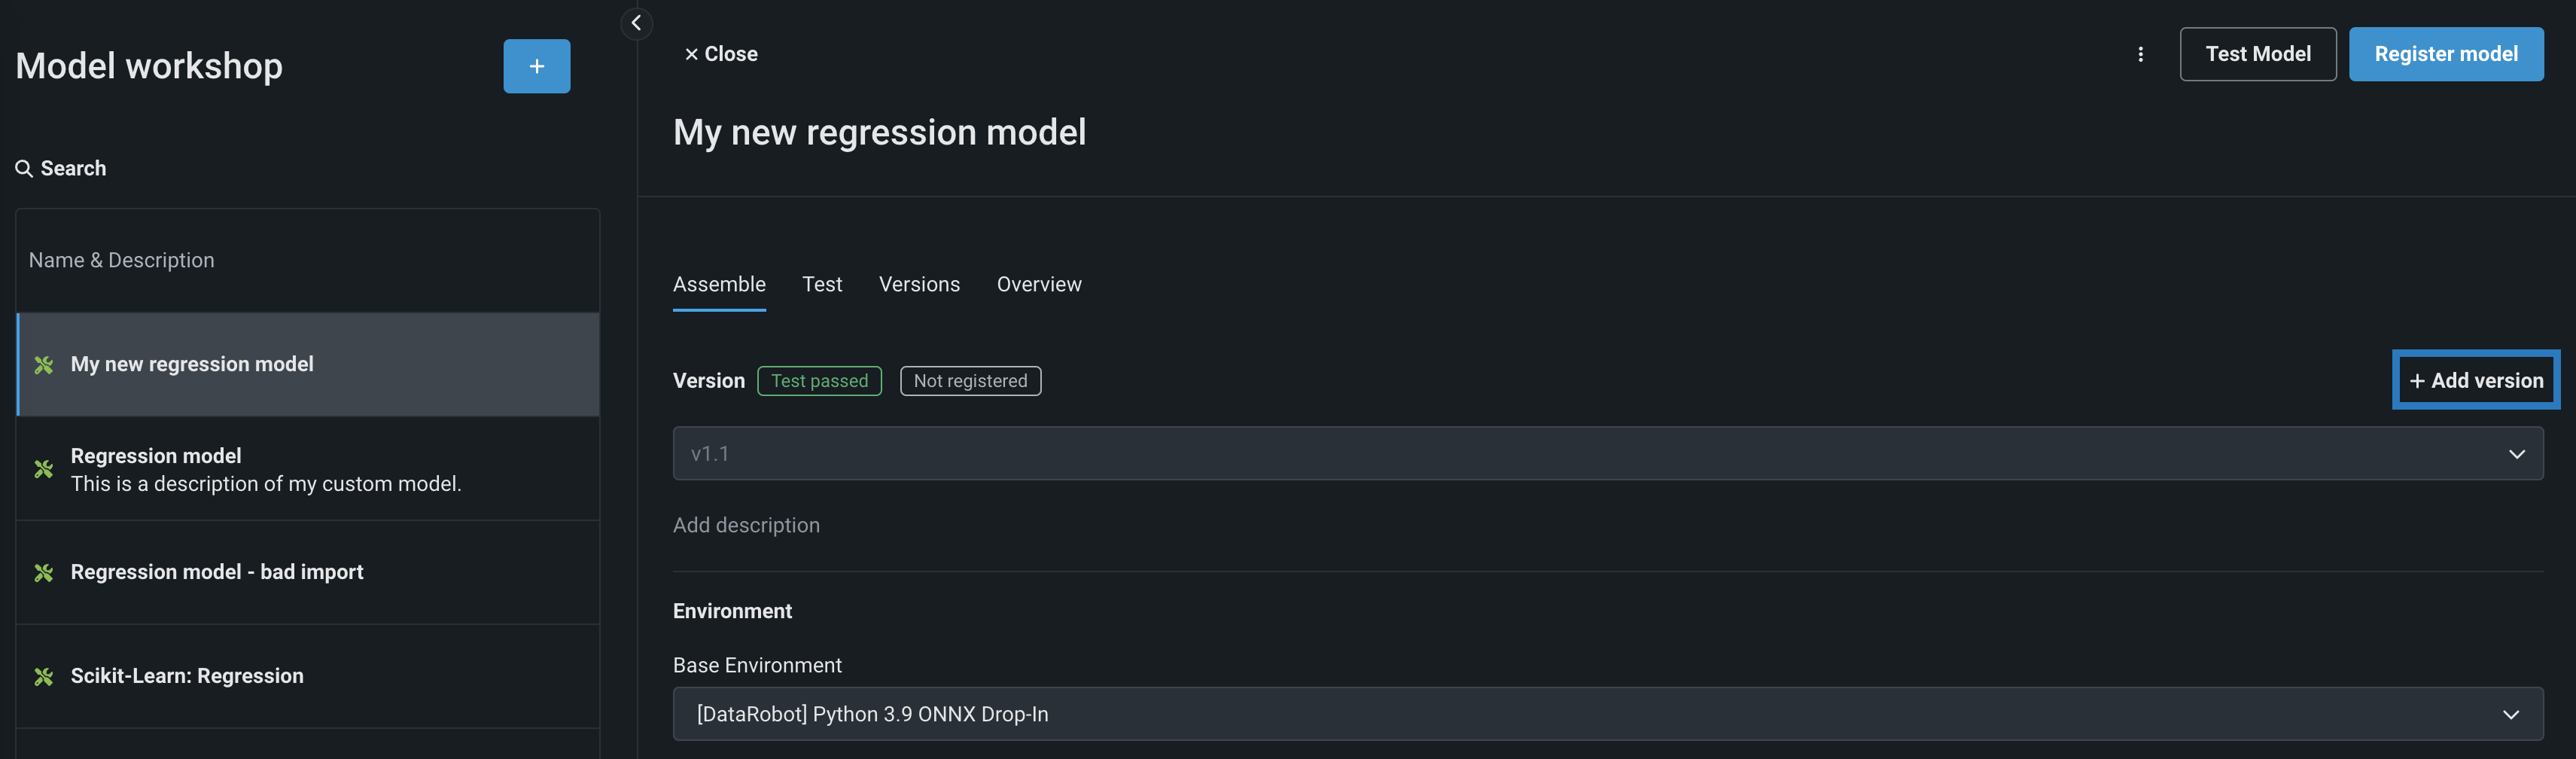The width and height of the screenshot is (2576, 759).
Task: Click the Add version button
Action: pyautogui.click(x=2476, y=381)
